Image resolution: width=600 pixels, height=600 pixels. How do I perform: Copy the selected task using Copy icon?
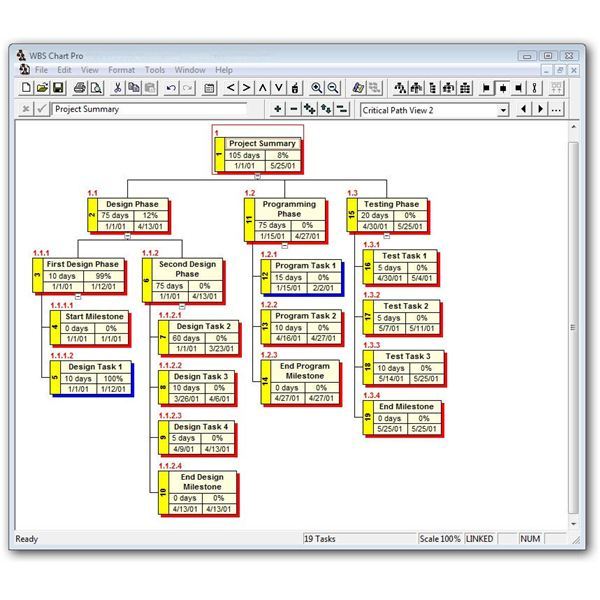pos(134,88)
